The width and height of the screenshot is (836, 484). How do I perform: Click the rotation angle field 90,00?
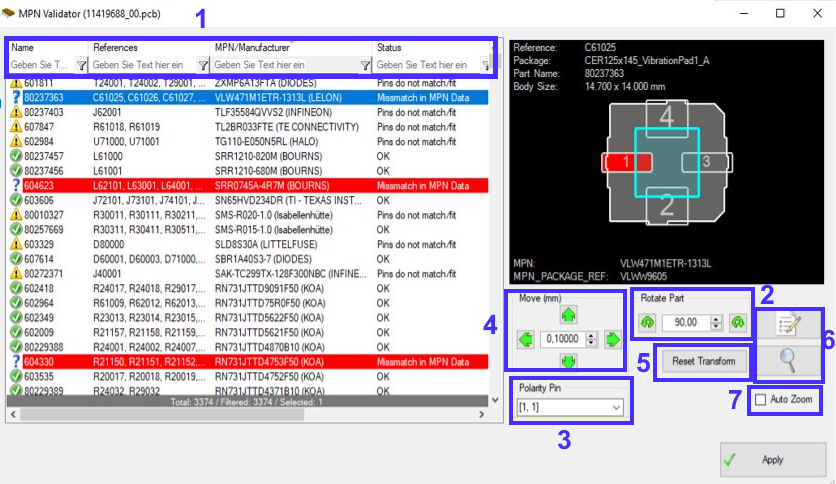click(686, 322)
